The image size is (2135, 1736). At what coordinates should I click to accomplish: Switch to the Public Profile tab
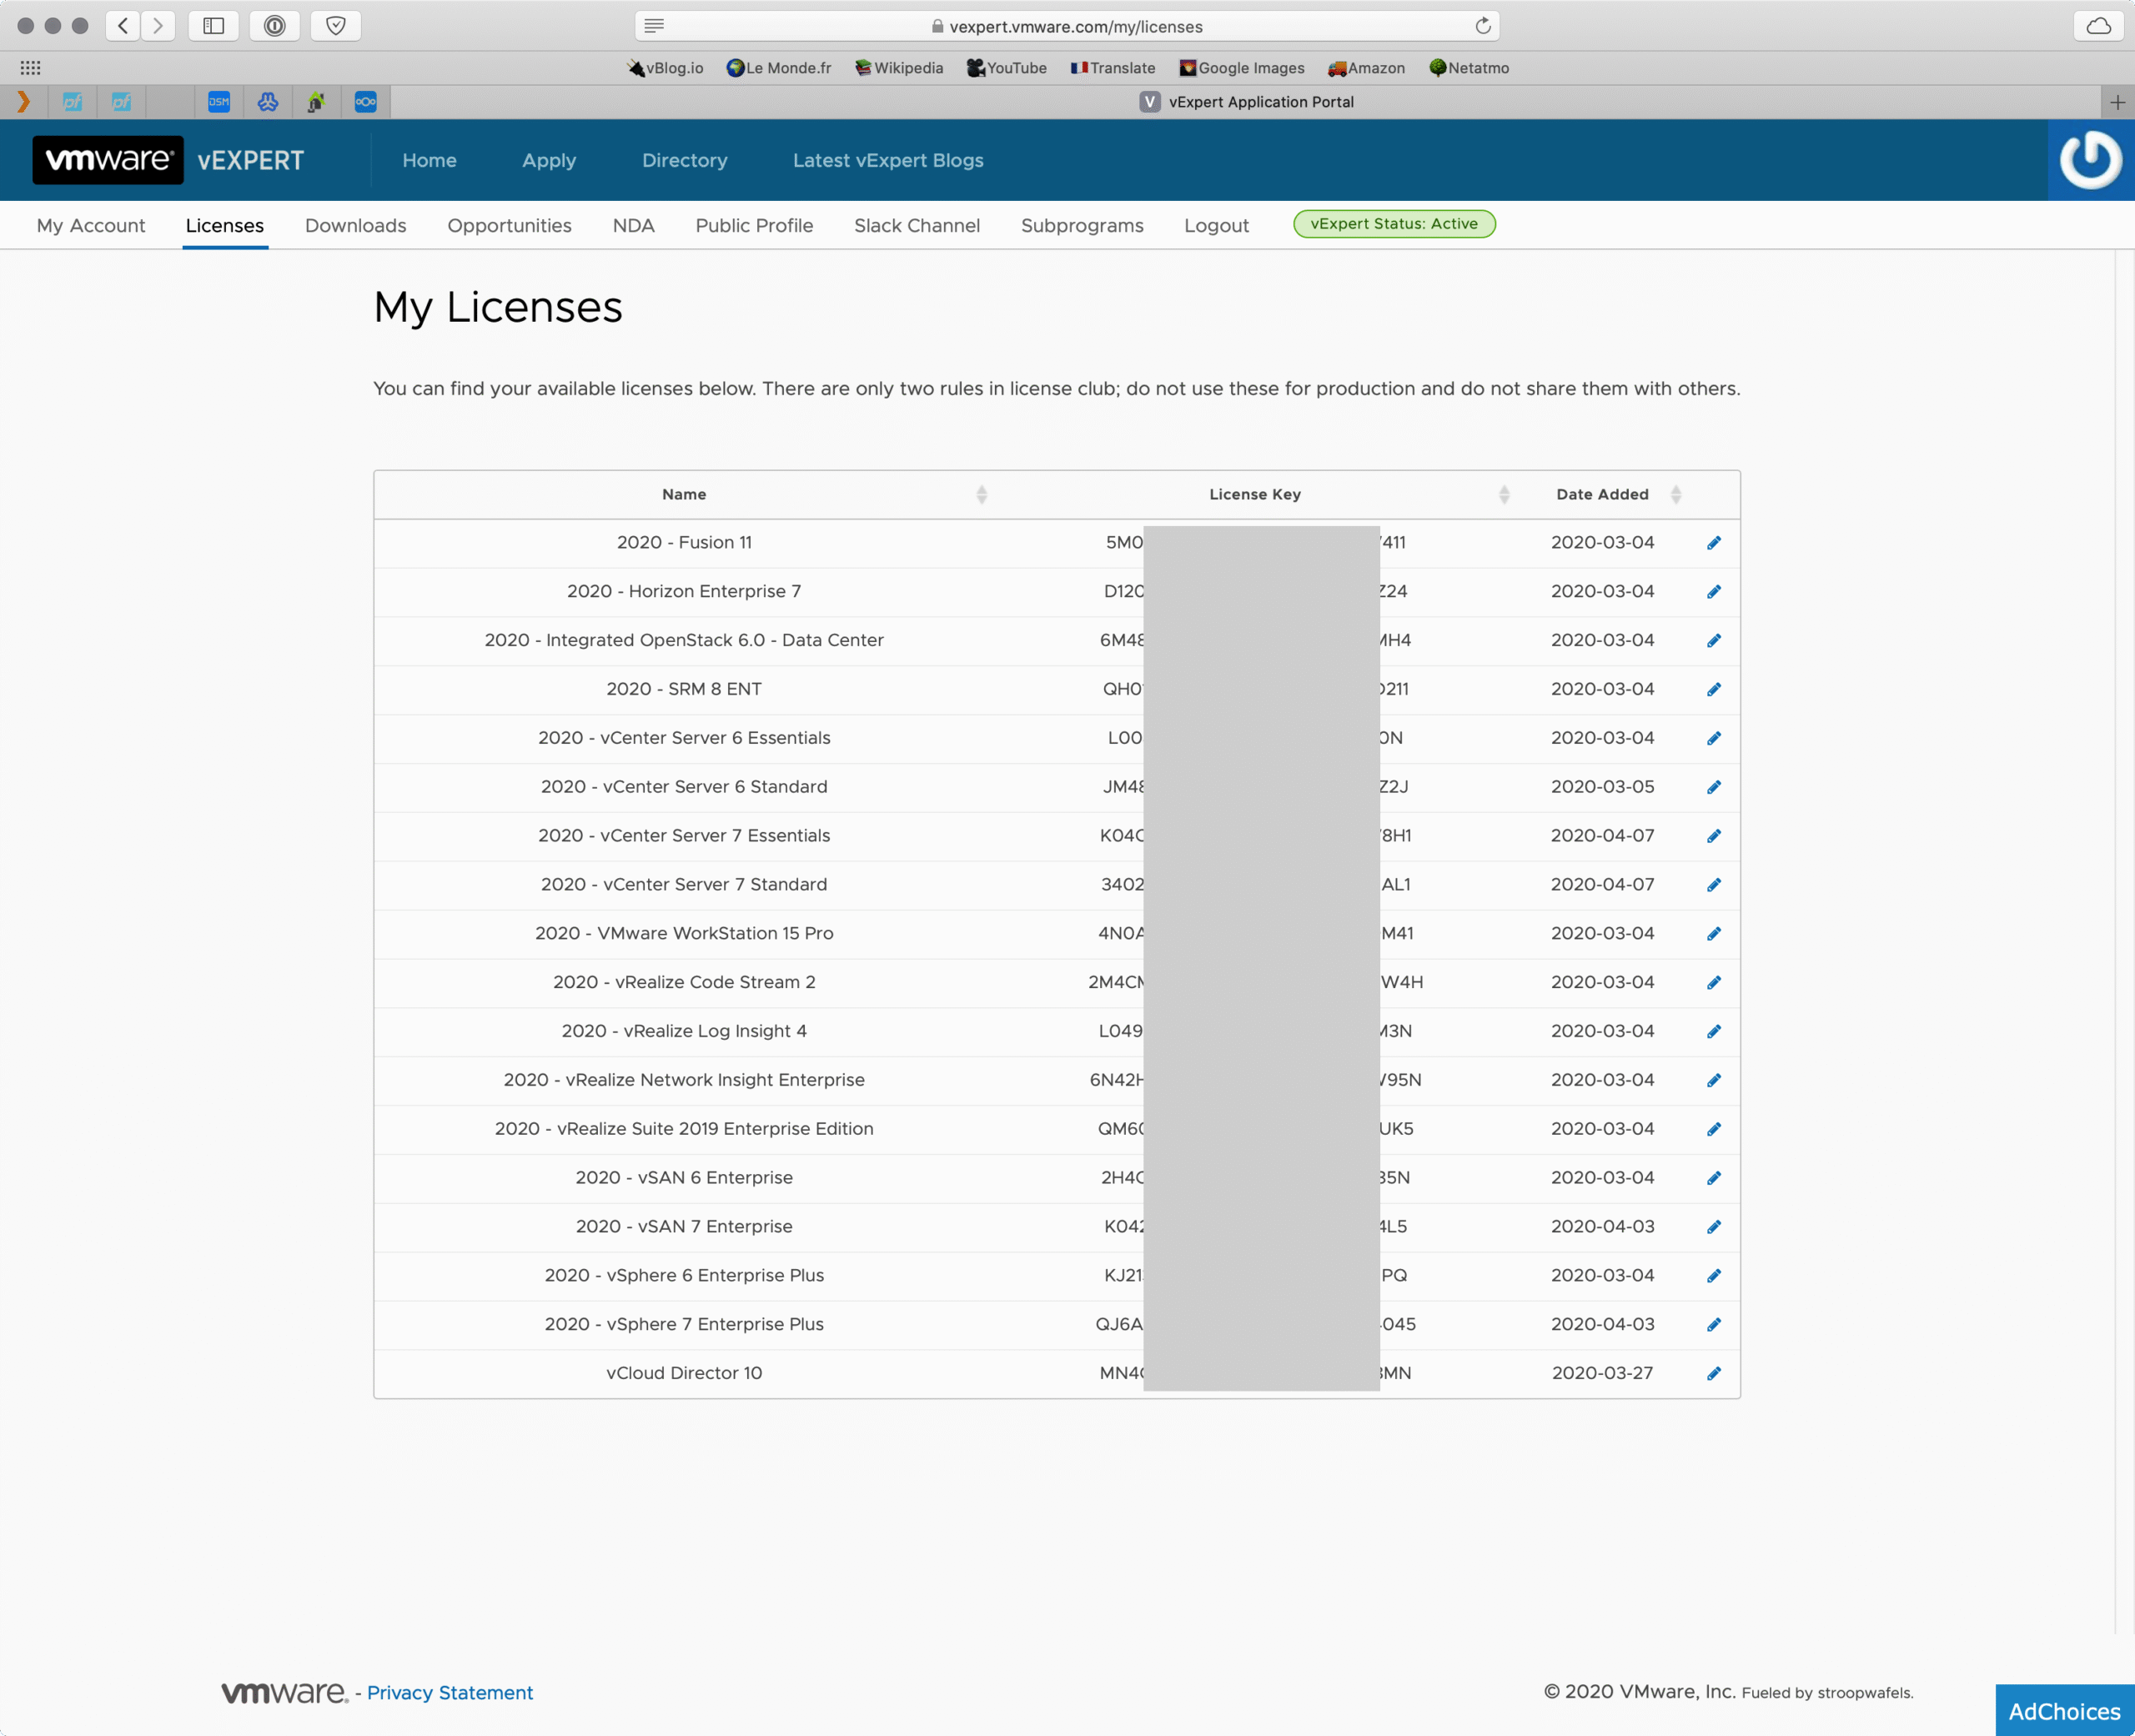point(754,226)
